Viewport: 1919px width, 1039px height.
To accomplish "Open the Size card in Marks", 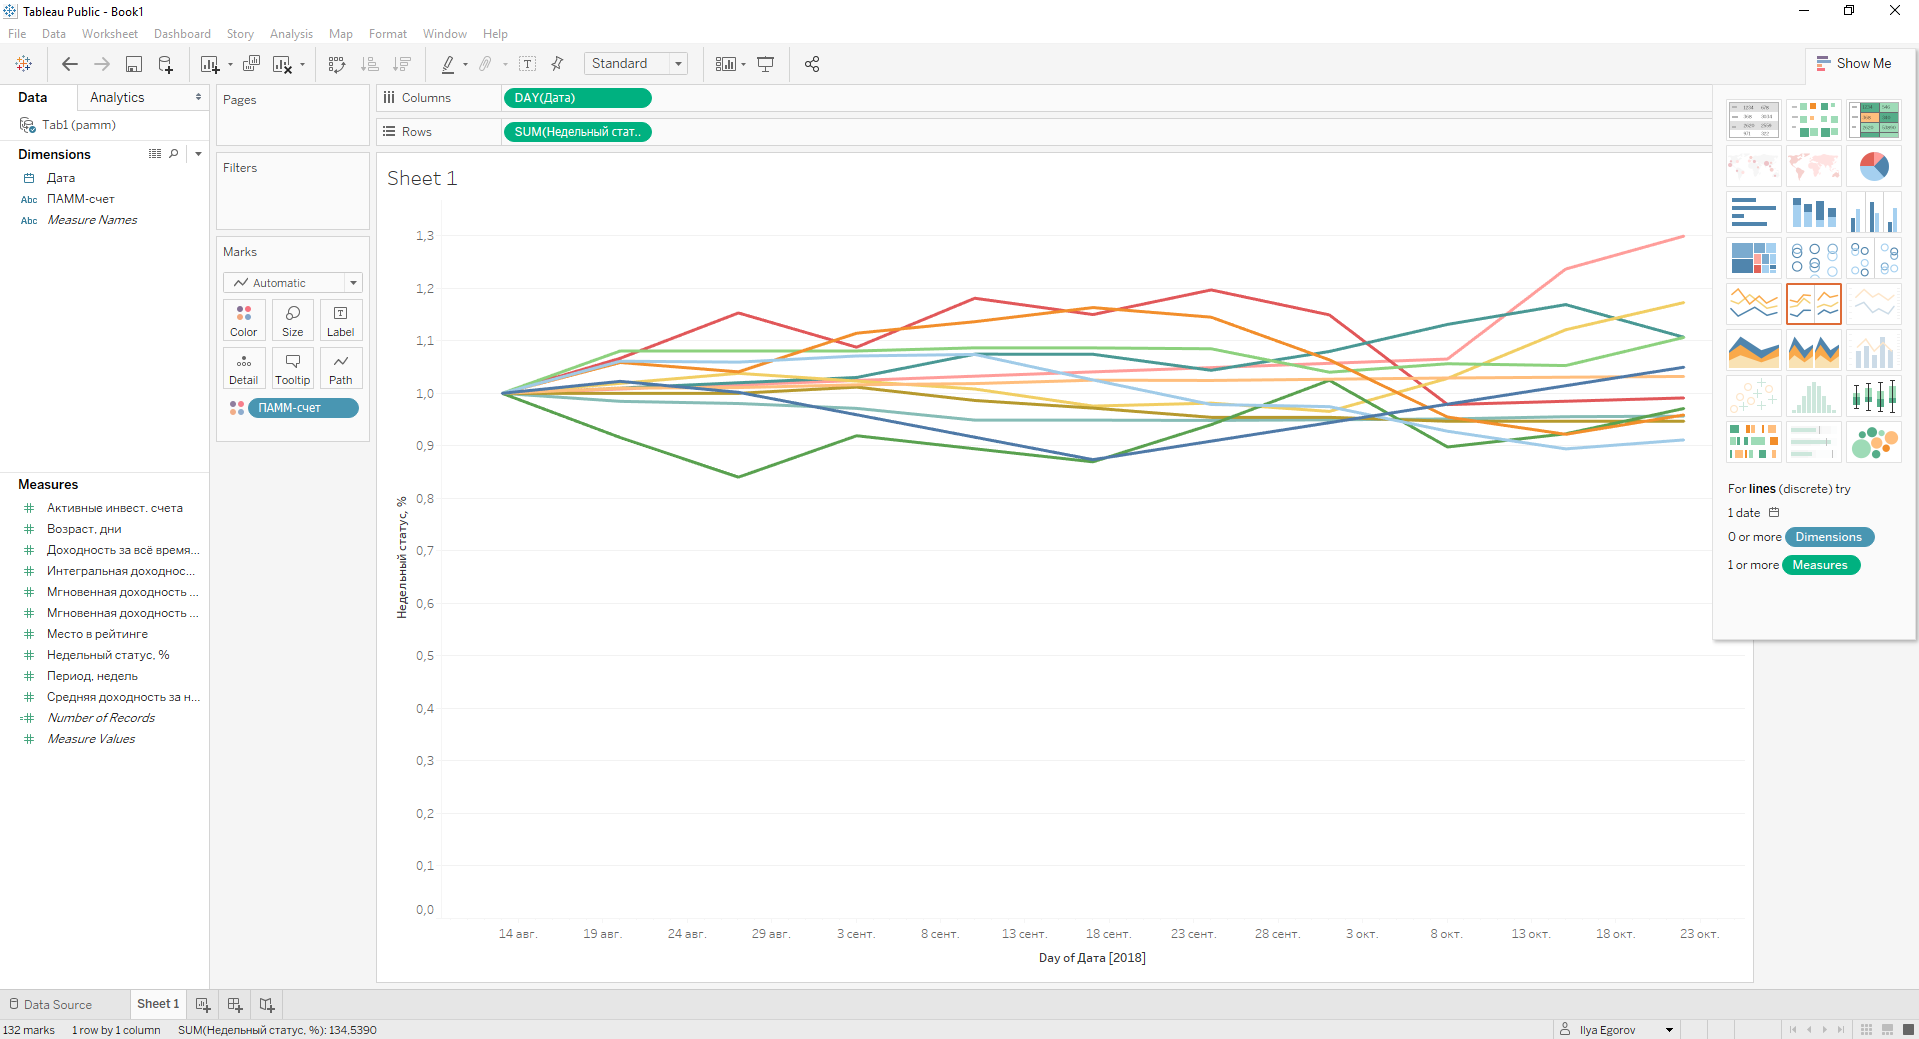I will (293, 321).
